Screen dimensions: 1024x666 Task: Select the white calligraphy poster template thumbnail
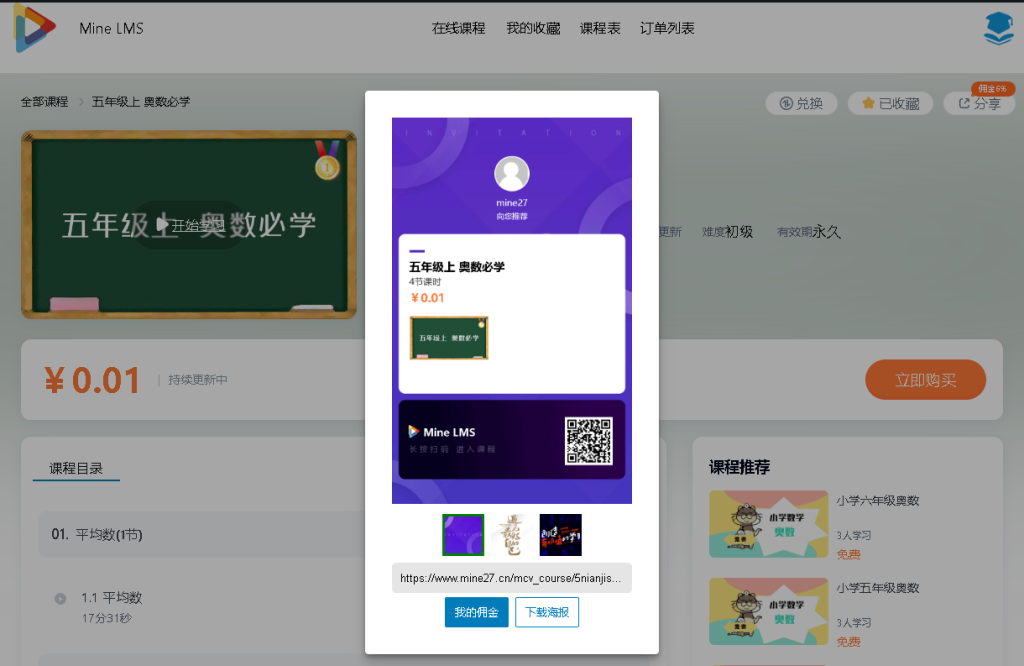pos(512,535)
